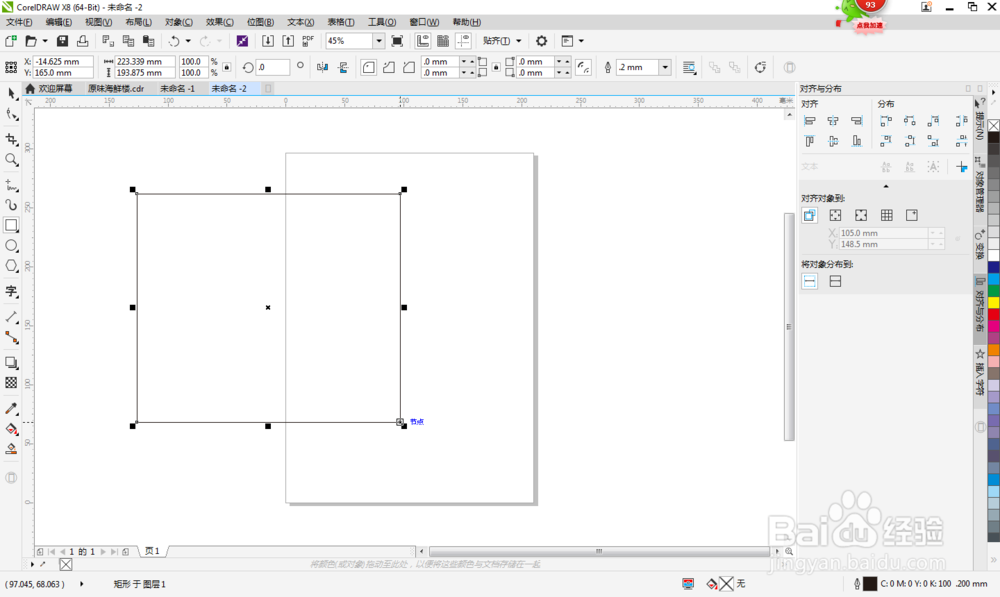This screenshot has height=597, width=1000.
Task: Toggle relative corner scaling
Action: point(583,67)
